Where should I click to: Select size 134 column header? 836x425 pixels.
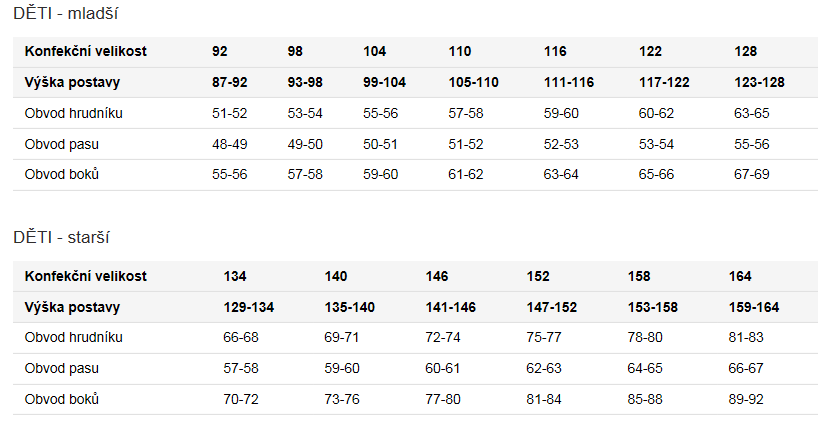coord(235,276)
